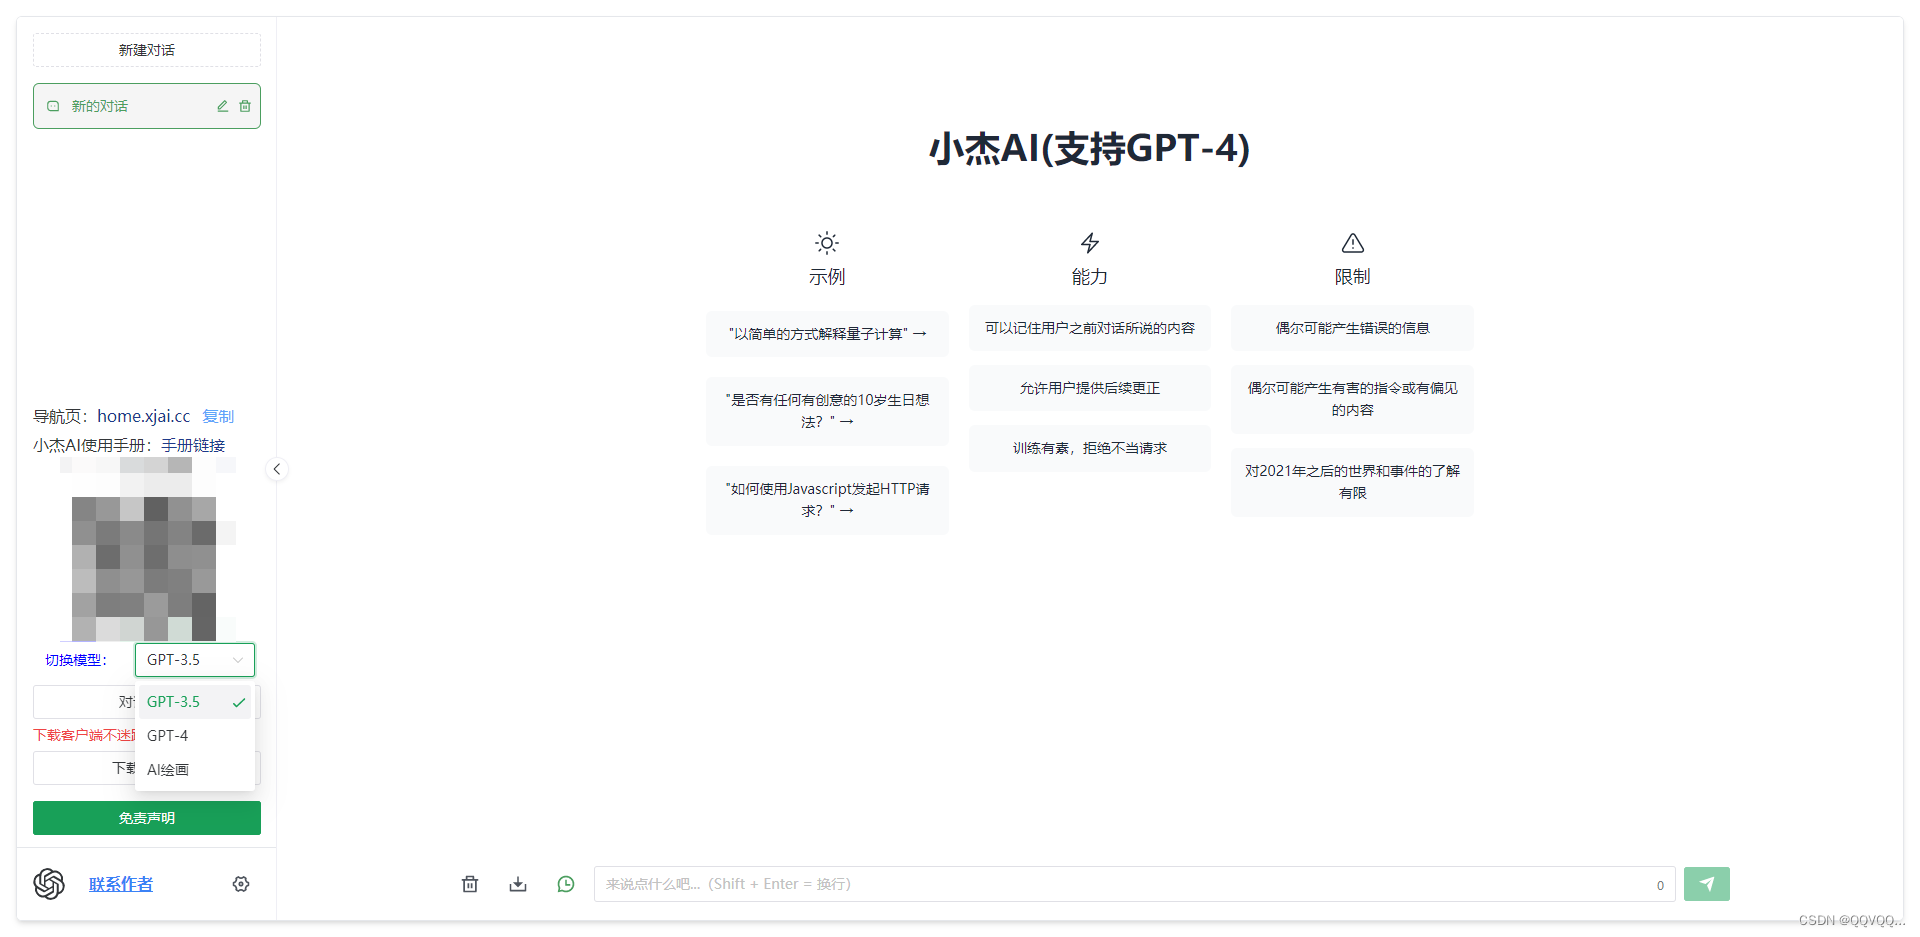Click the 训练有素，拒绝不当请求 card
This screenshot has width=1920, height=937.
1090,448
